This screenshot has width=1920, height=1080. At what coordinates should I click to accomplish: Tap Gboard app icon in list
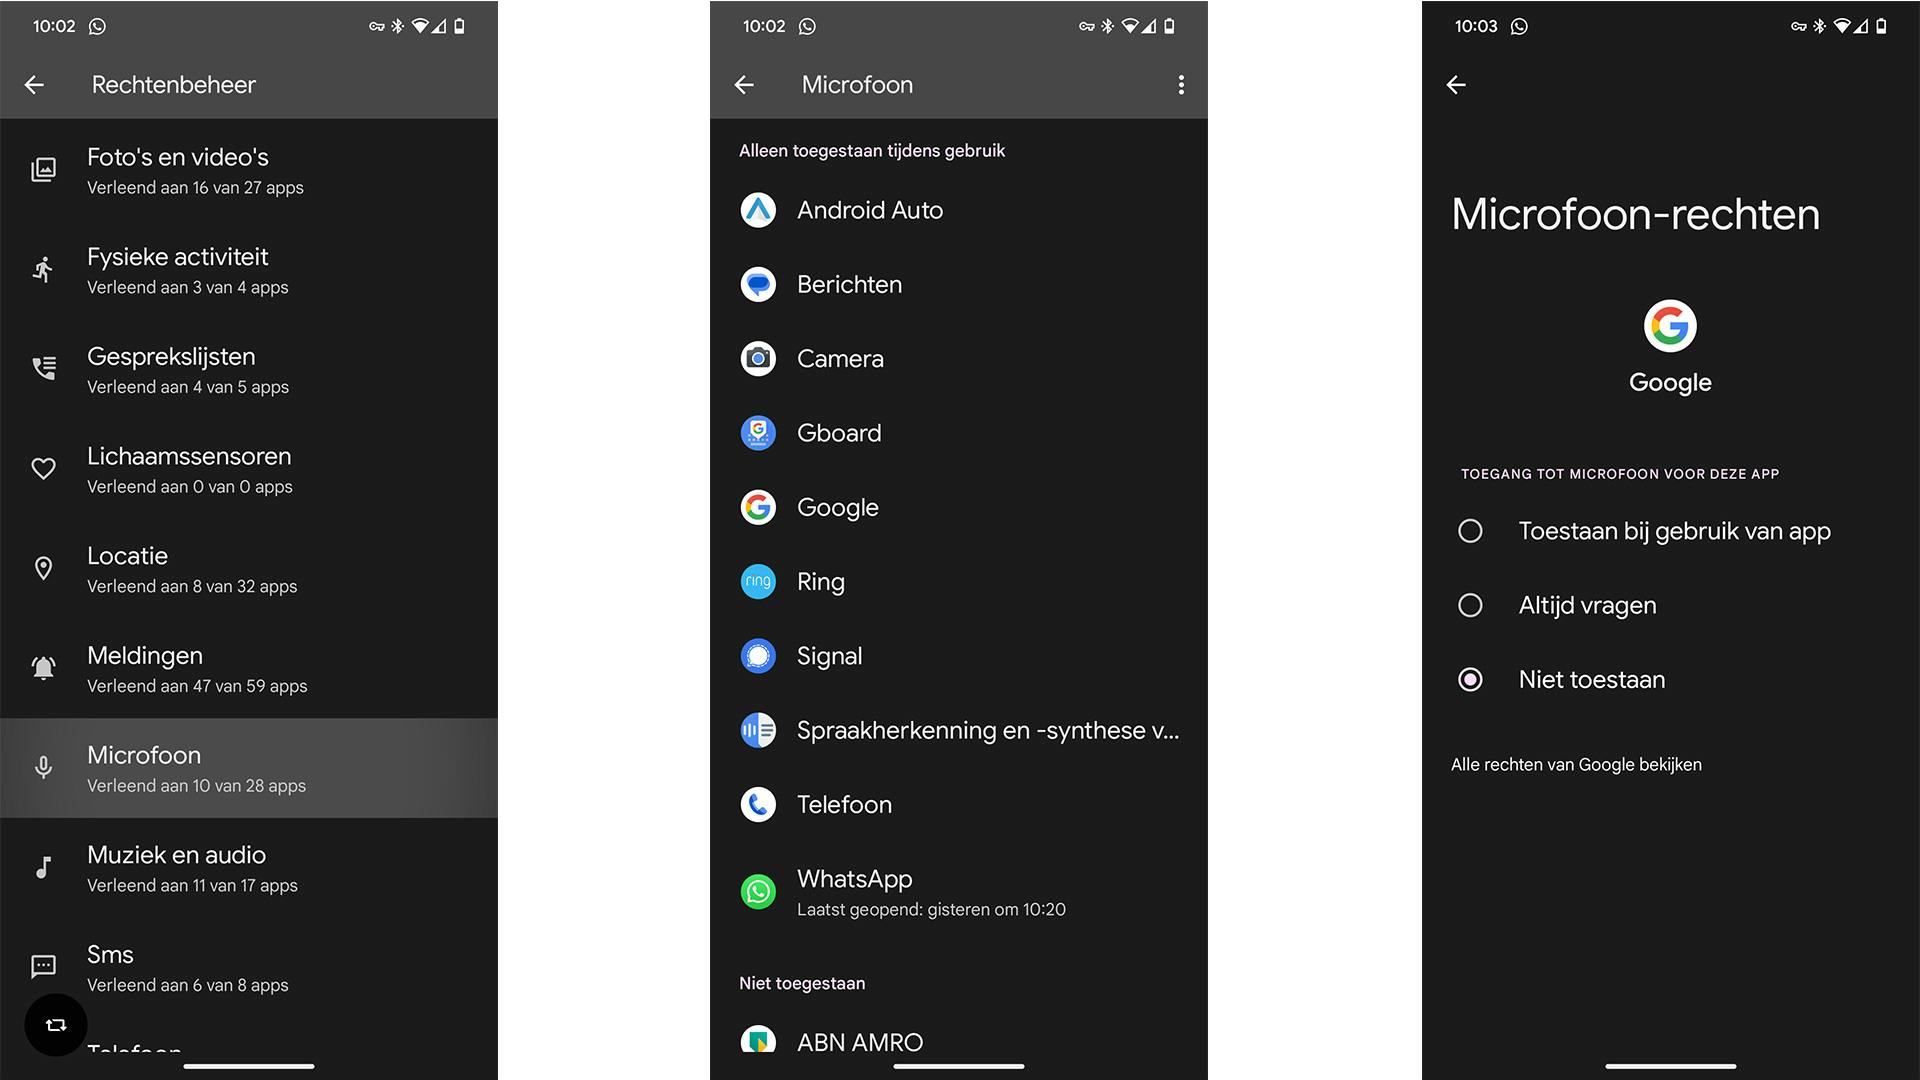(x=758, y=433)
